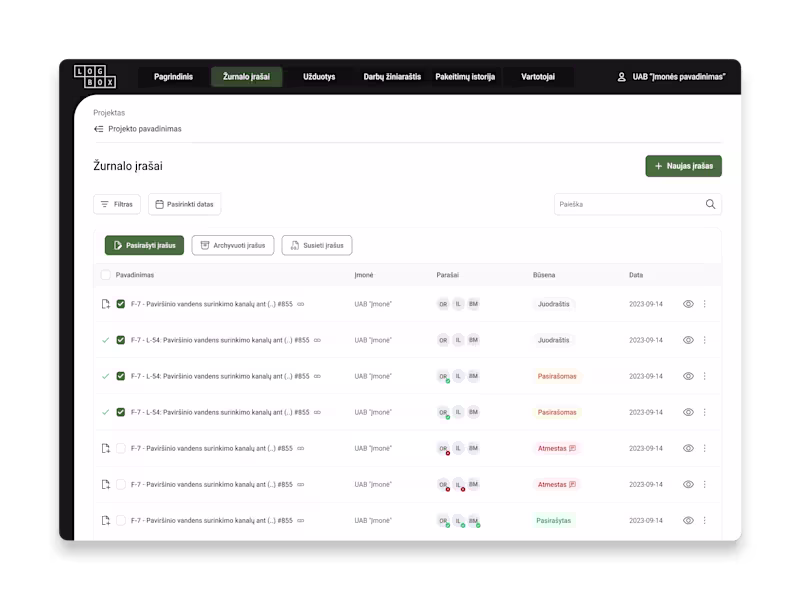Switch to the Užduotys tab
This screenshot has width=800, height=600.
tap(319, 77)
